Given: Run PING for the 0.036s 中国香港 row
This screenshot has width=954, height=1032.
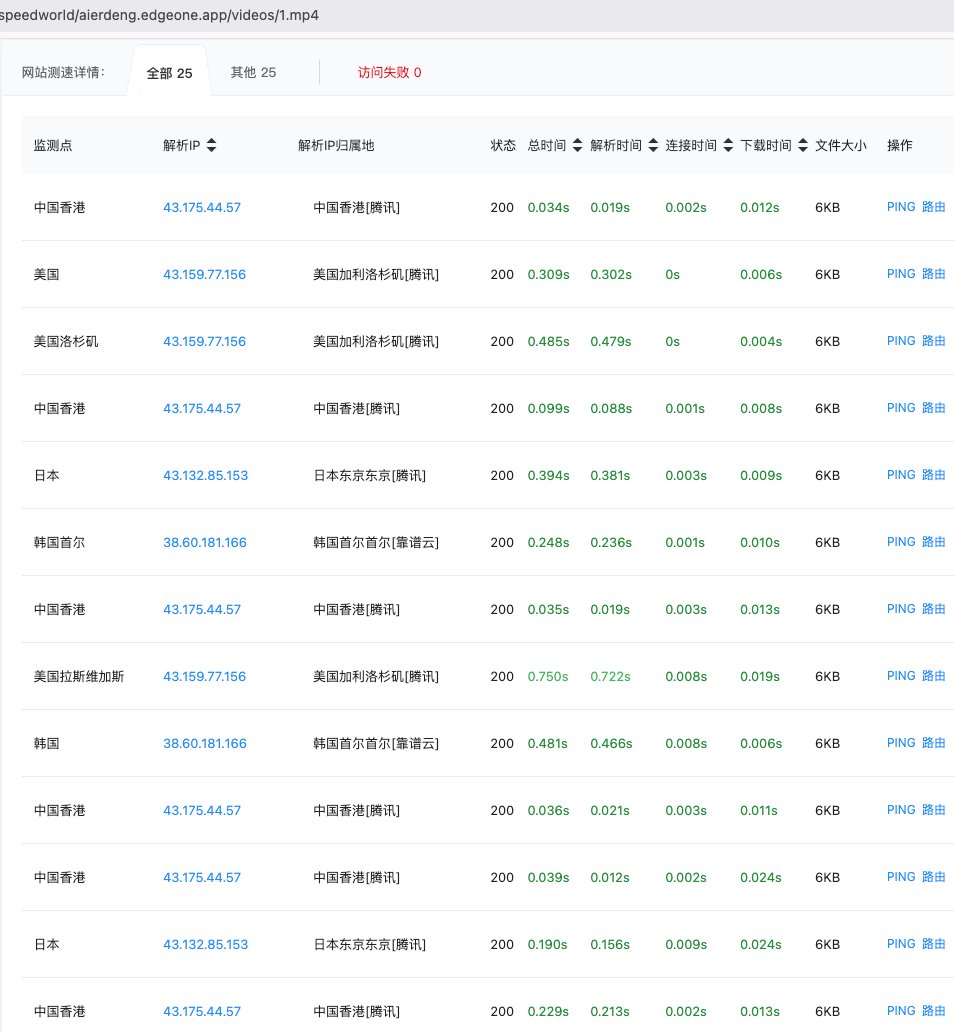Looking at the screenshot, I should [x=901, y=810].
